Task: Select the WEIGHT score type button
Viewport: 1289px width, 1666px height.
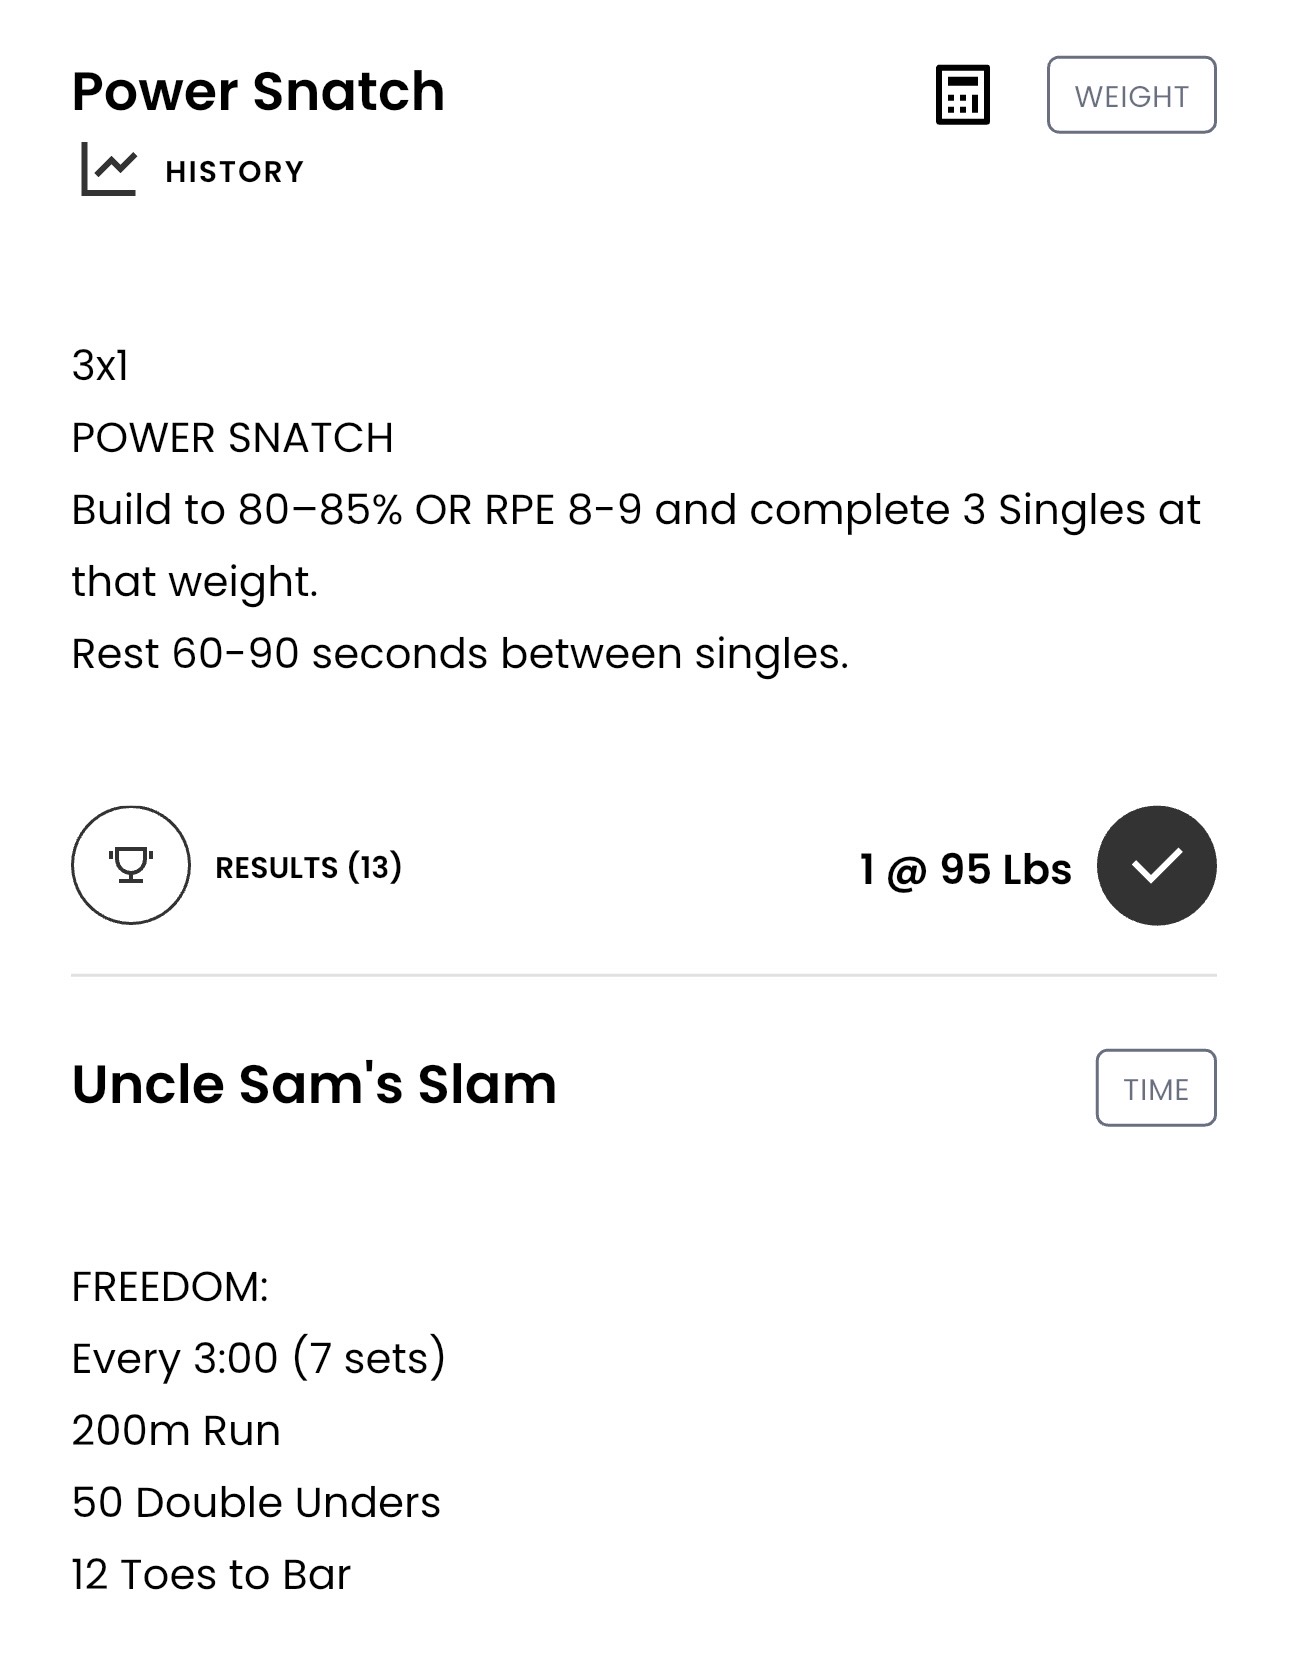Action: coord(1131,95)
